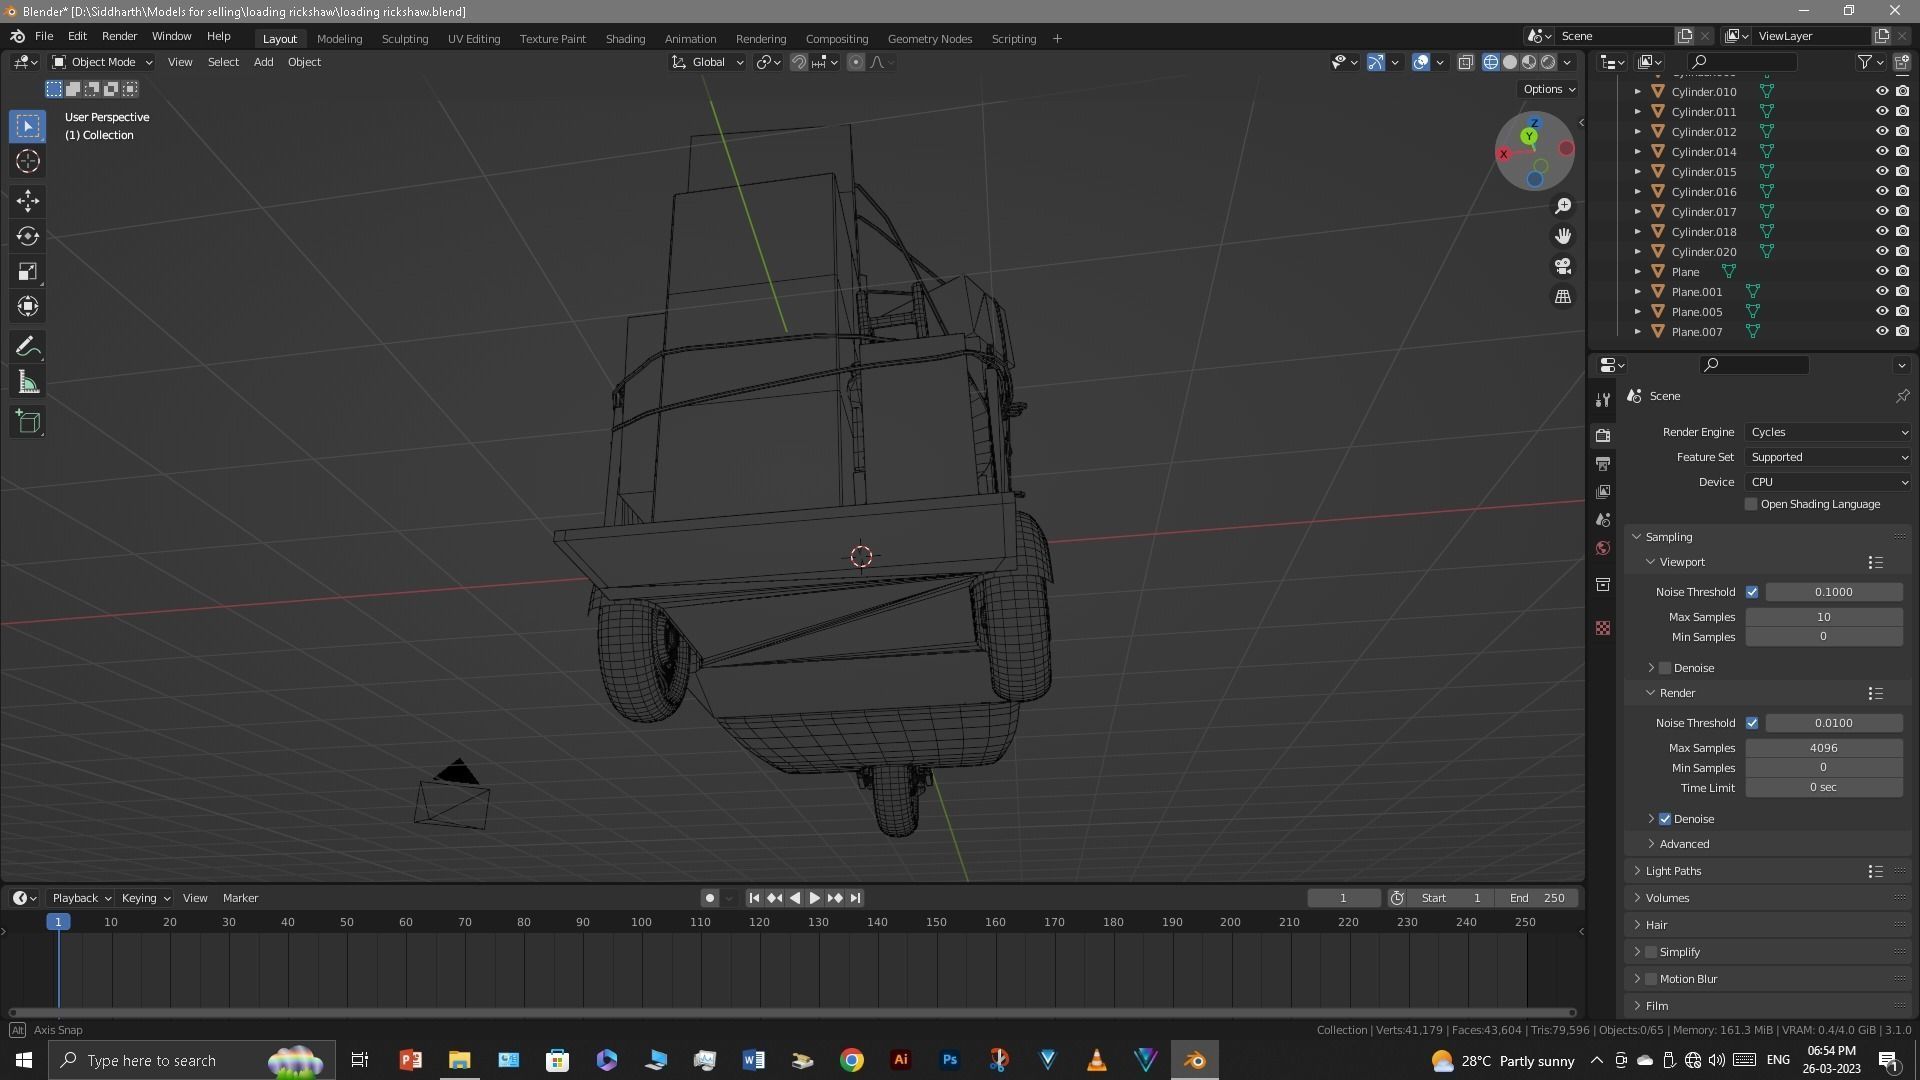Click the Time Limit value field
Viewport: 1920px width, 1080px height.
tap(1823, 788)
